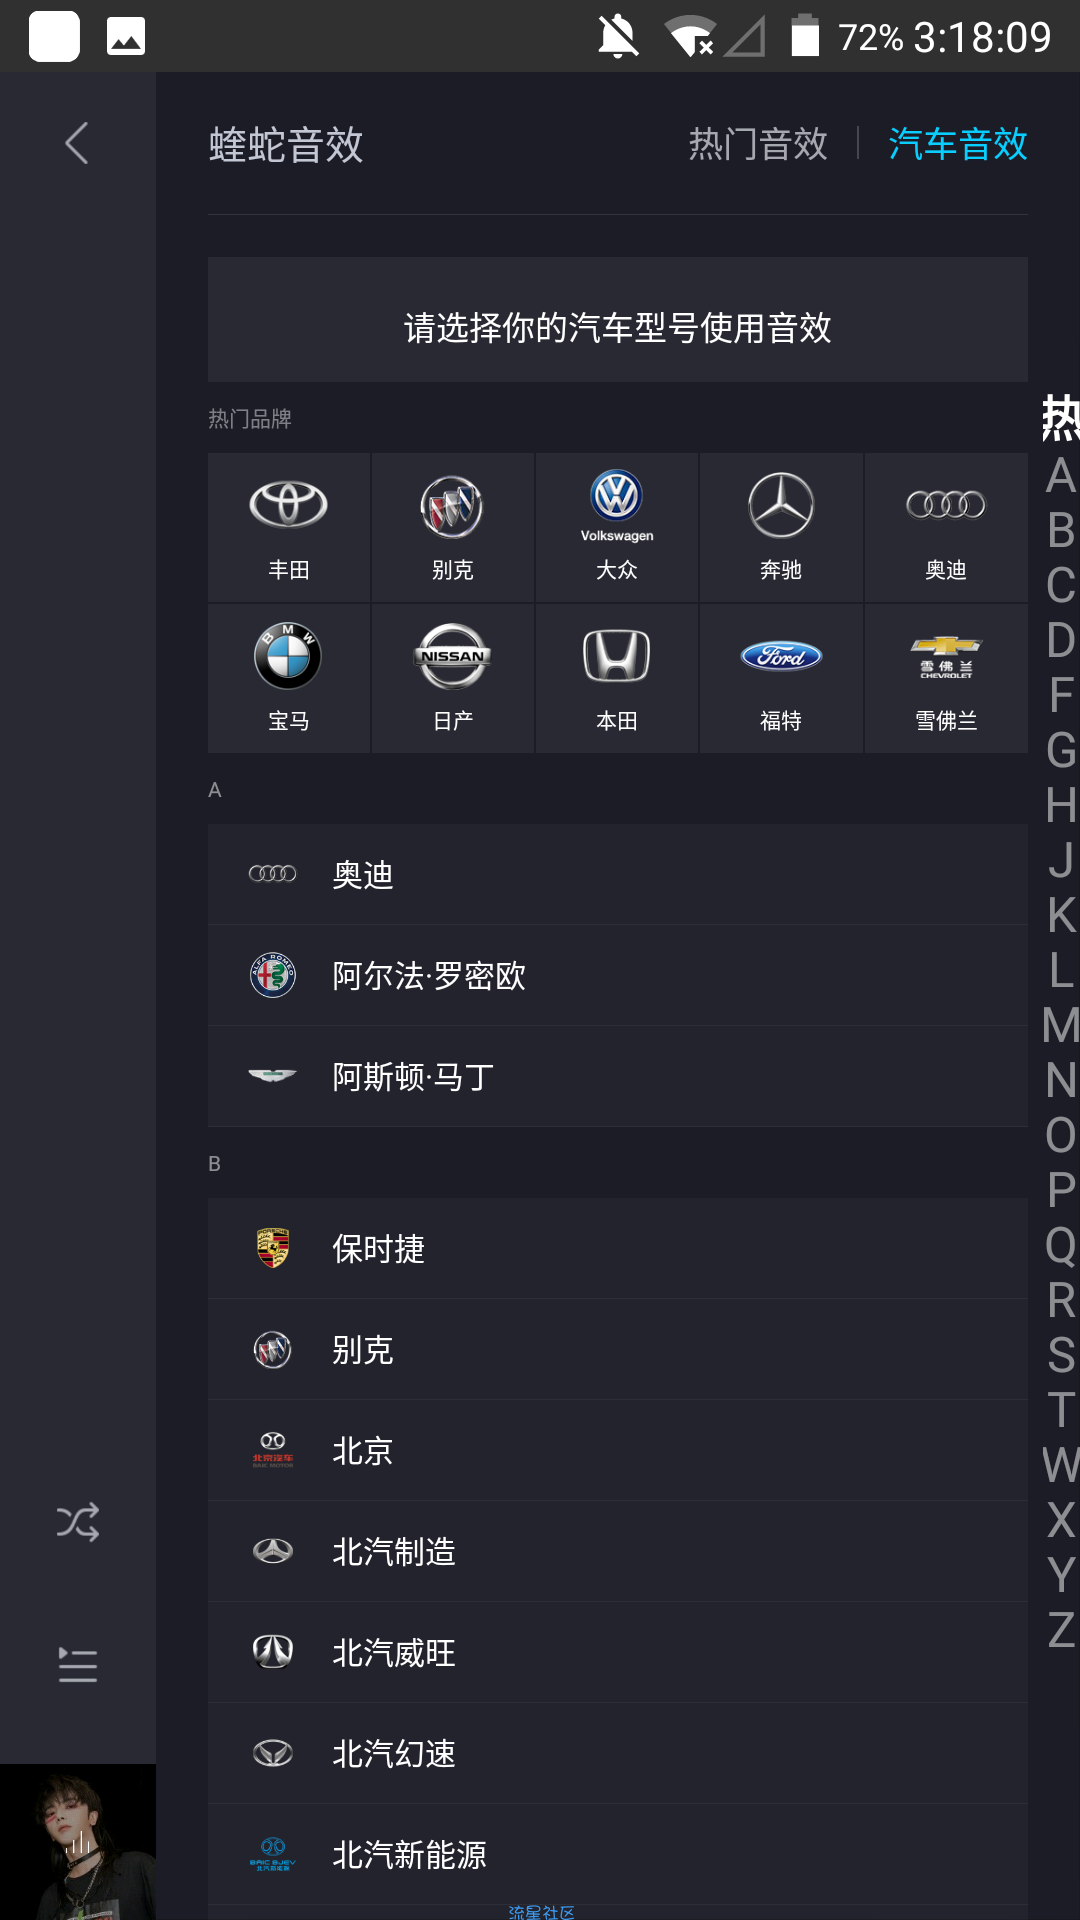Open 保时捷 list entry
Image resolution: width=1080 pixels, height=1920 pixels.
click(618, 1249)
